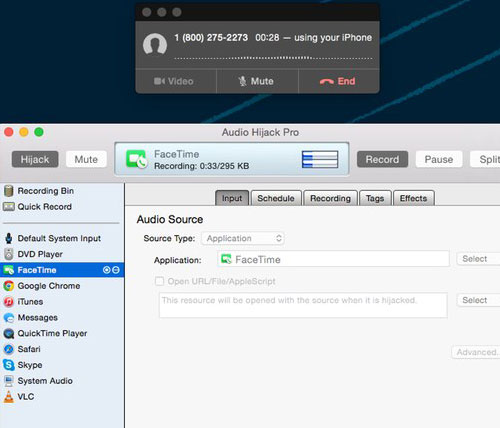Image resolution: width=500 pixels, height=428 pixels.
Task: Click the Recording Bin icon in sidebar
Action: [x=9, y=191]
